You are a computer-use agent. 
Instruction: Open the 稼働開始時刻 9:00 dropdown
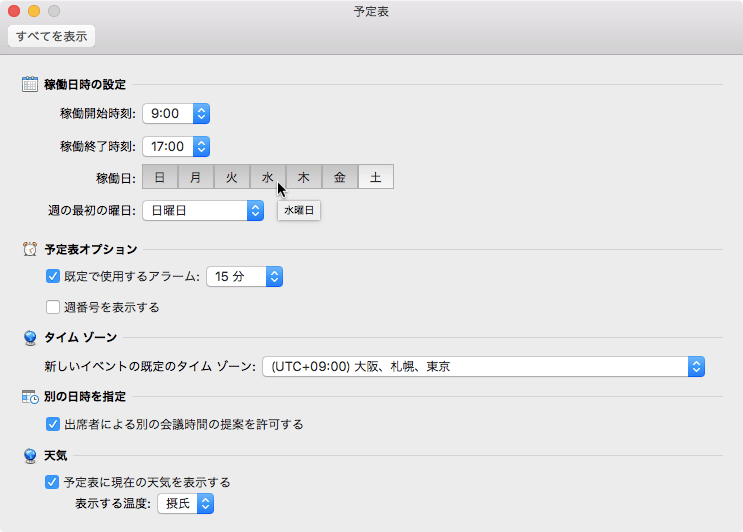tap(176, 114)
